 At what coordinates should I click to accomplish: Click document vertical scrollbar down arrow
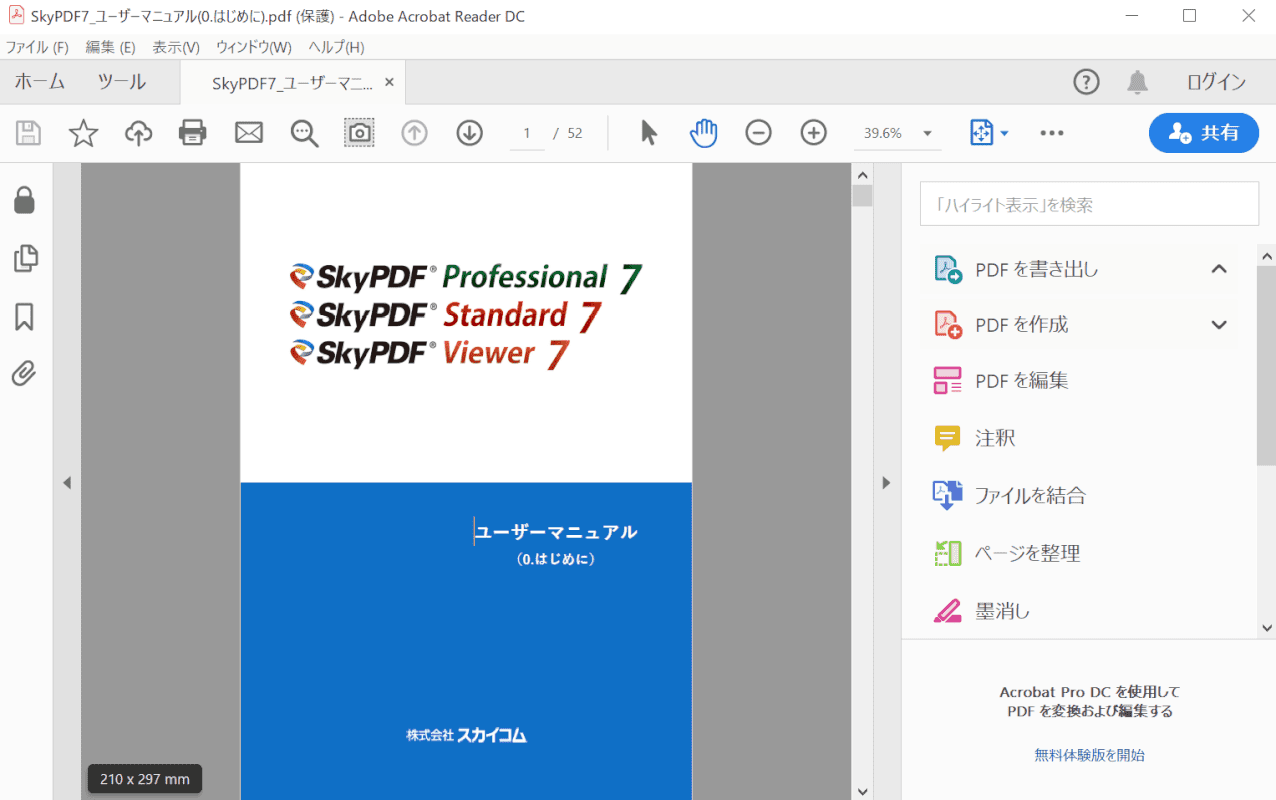(x=862, y=790)
